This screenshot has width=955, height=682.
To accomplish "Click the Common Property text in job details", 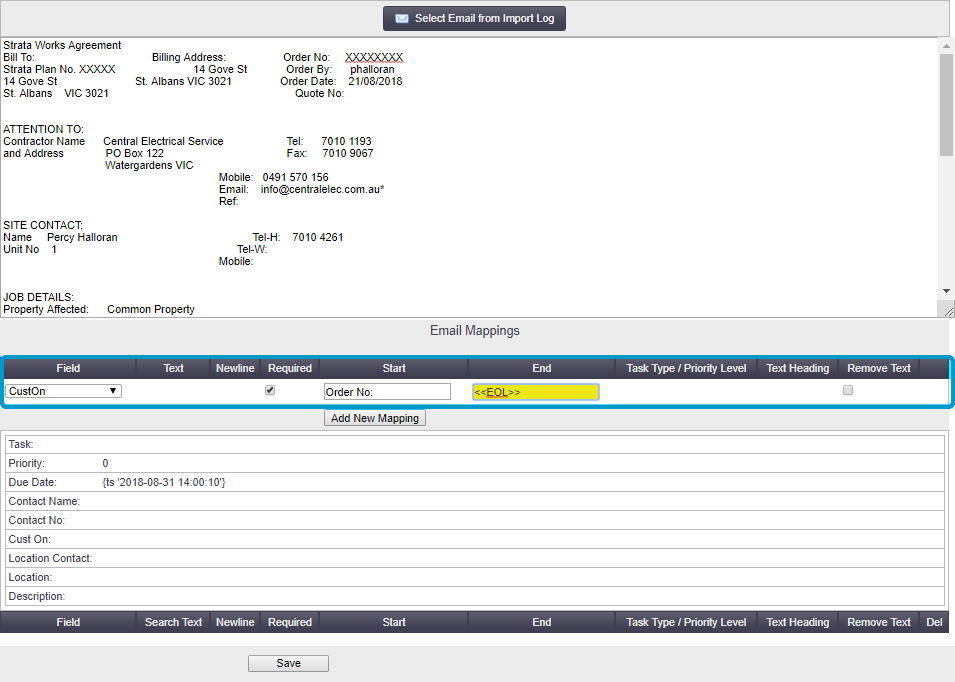I will pos(151,309).
